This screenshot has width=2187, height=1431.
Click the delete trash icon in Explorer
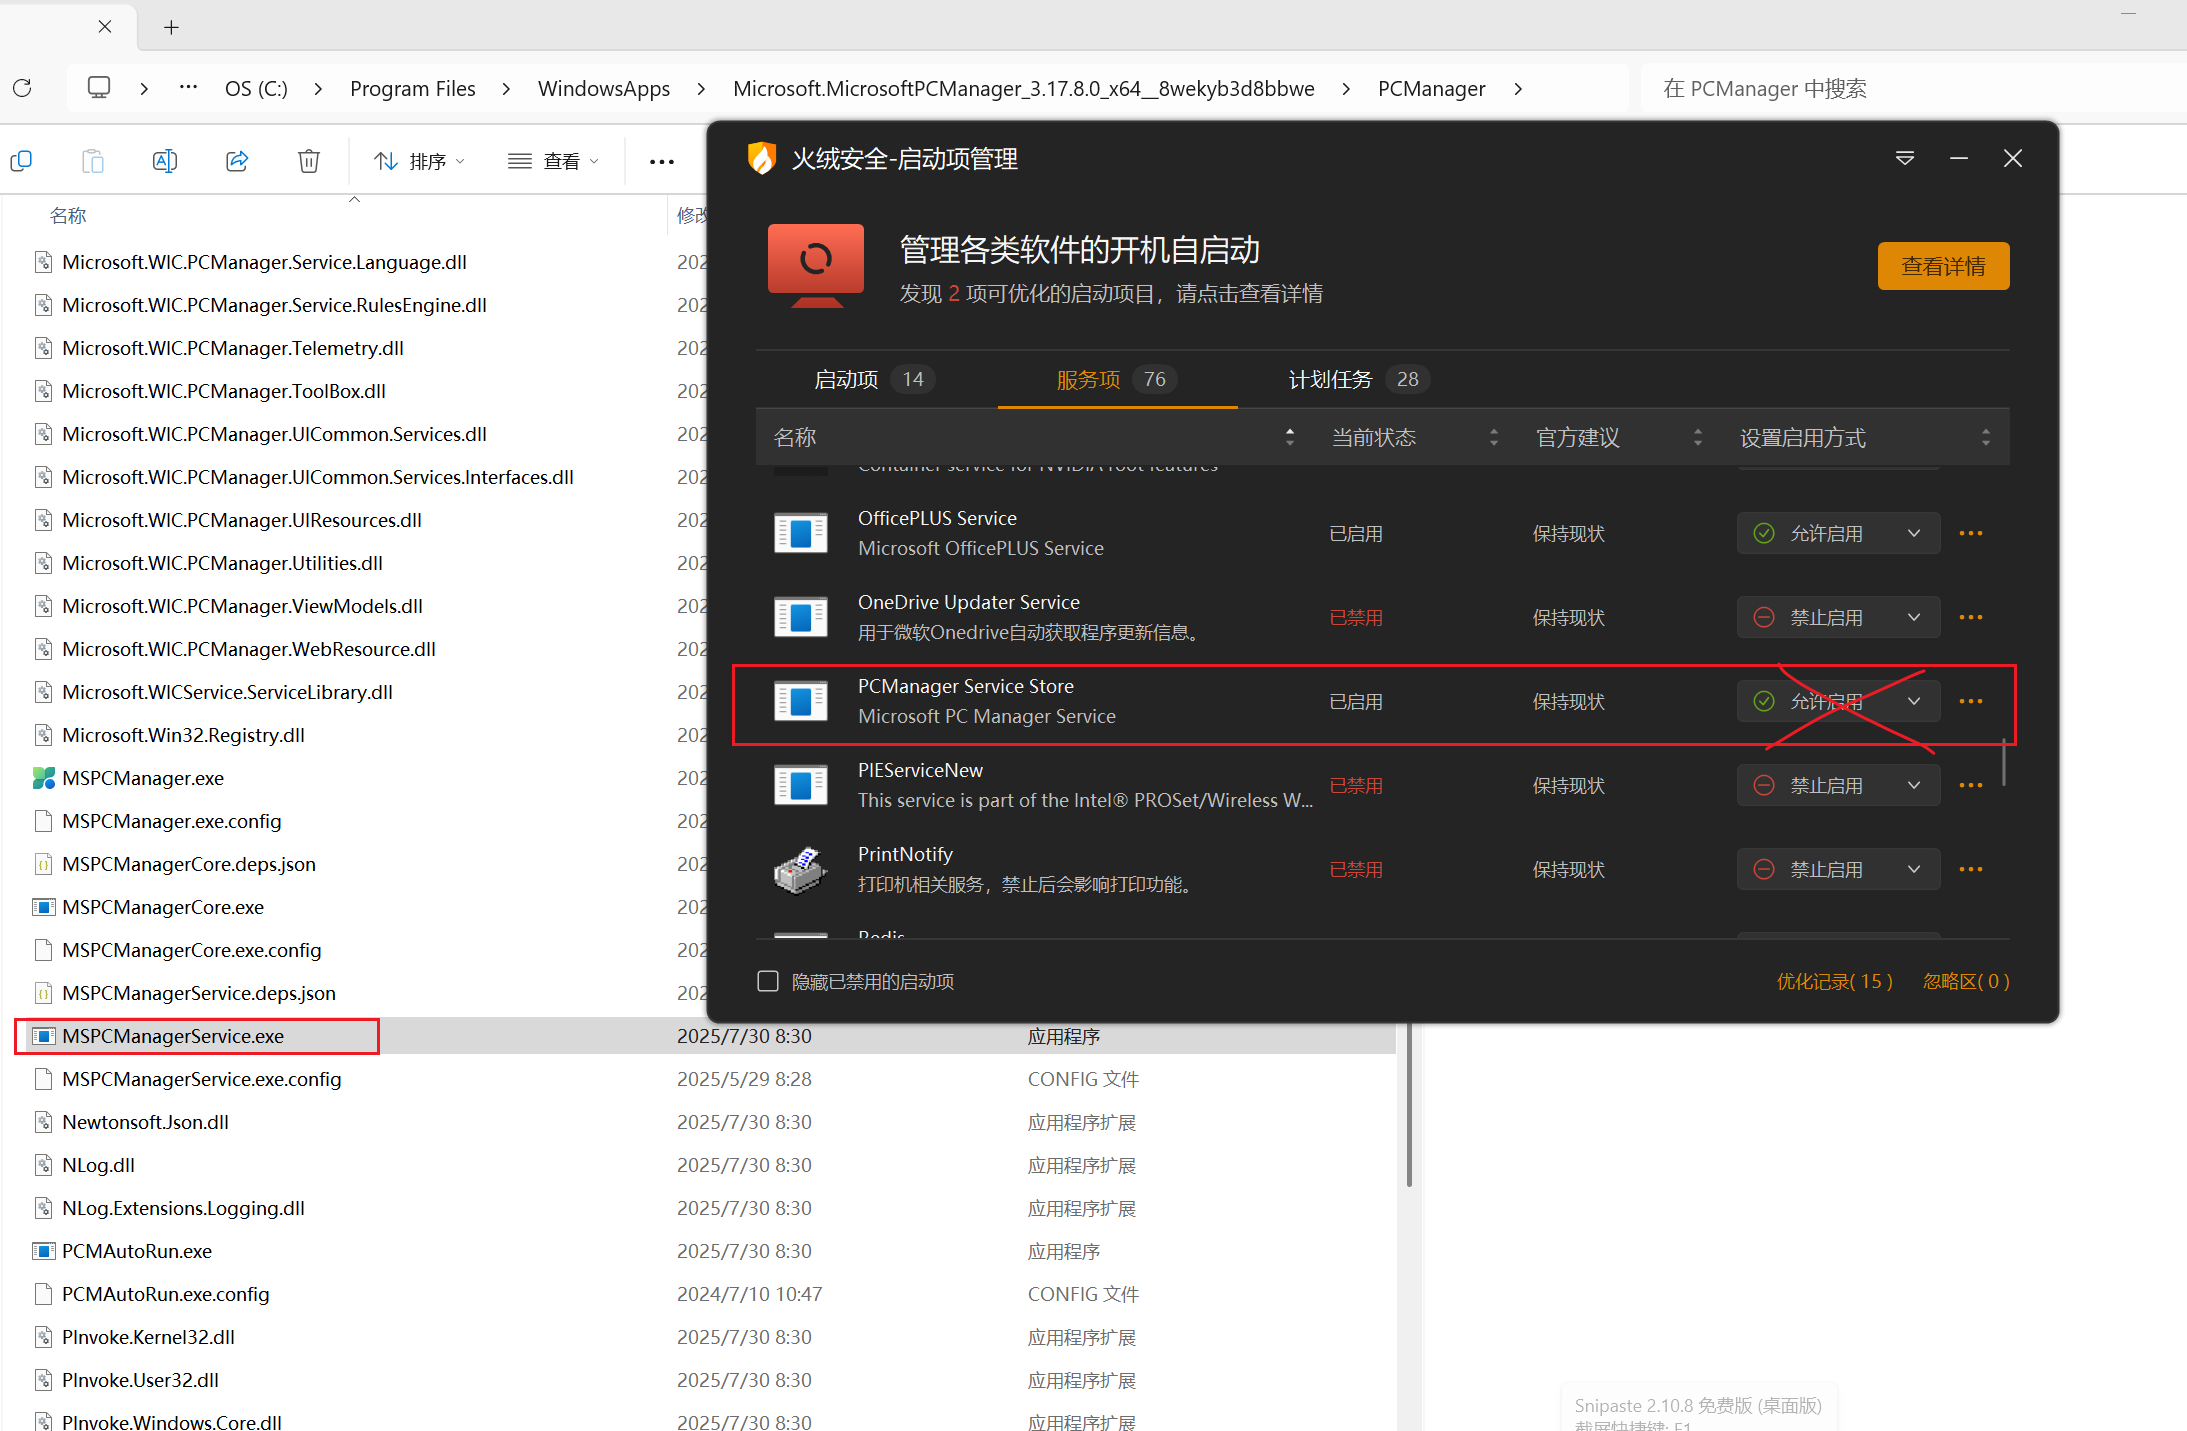pos(309,160)
